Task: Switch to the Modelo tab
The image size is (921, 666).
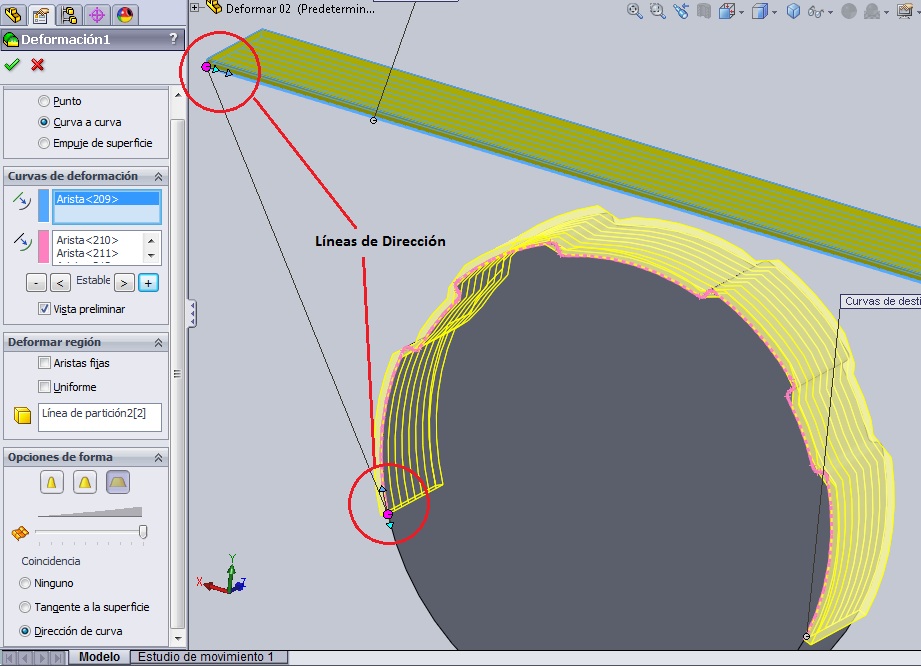Action: (x=99, y=657)
